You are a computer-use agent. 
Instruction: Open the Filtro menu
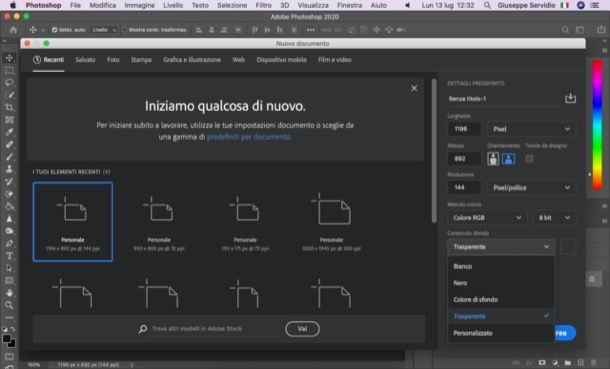tap(263, 5)
